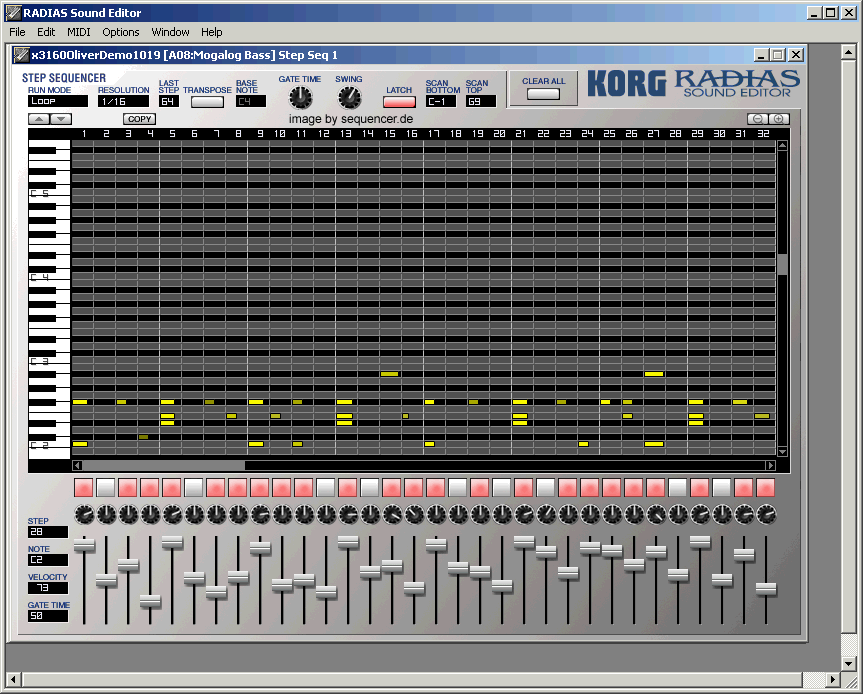
Task: Click the C2 piano key
Action: point(49,445)
